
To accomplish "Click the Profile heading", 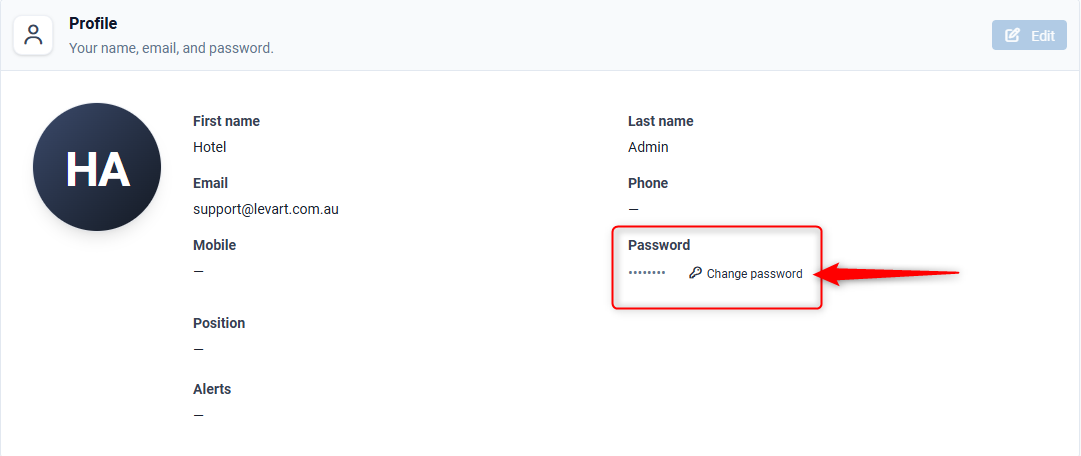I will pos(93,23).
